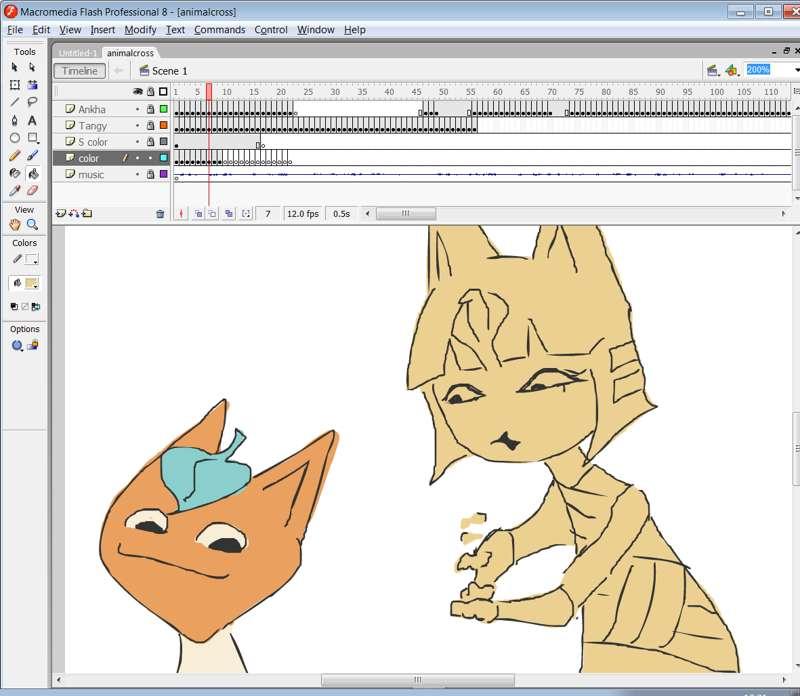Open the Commands menu
This screenshot has width=800, height=696.
point(219,30)
